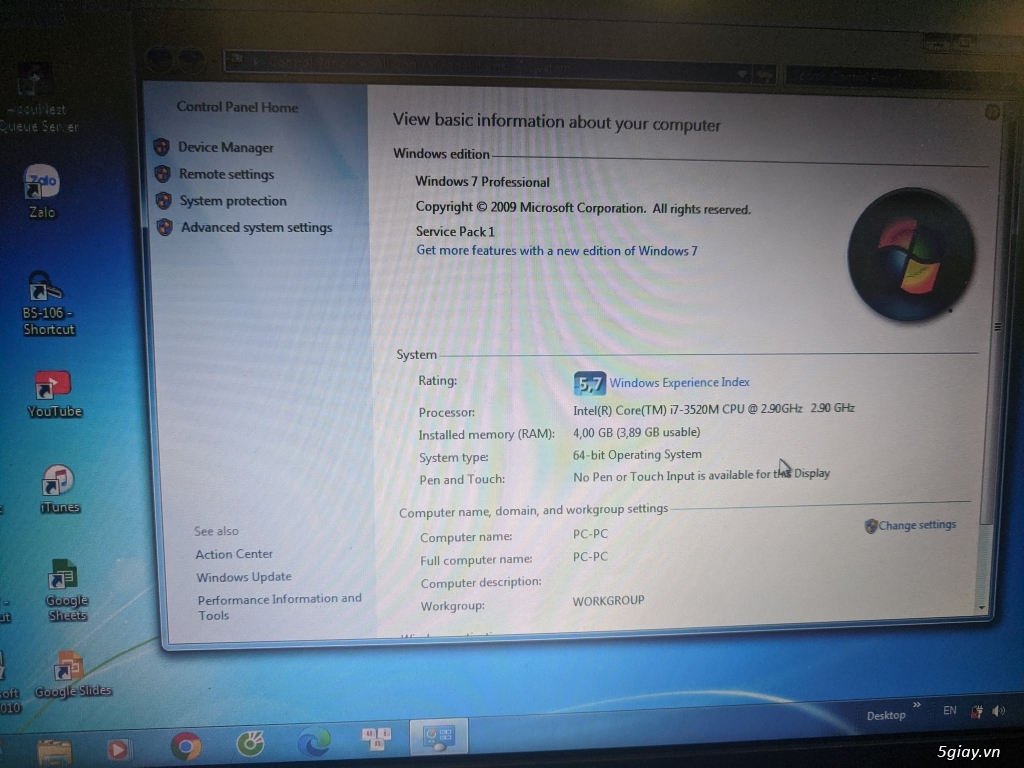Click the address bar dropdown arrow

pyautogui.click(x=742, y=74)
